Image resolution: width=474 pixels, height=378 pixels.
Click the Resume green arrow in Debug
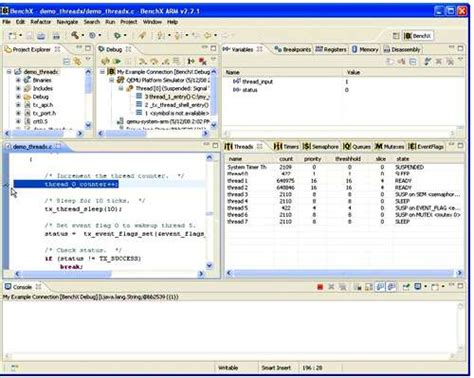coord(117,61)
